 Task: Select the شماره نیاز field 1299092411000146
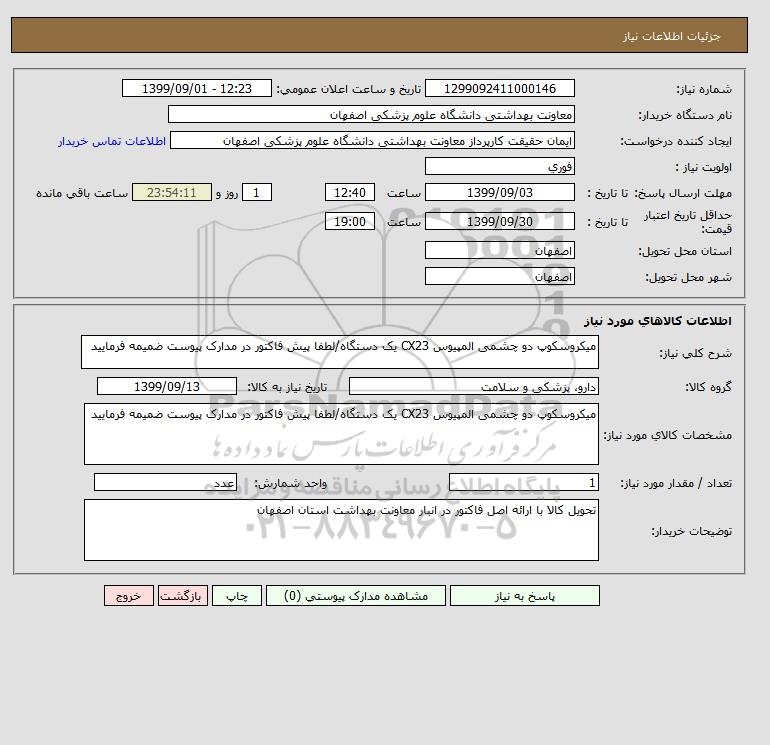pos(499,88)
